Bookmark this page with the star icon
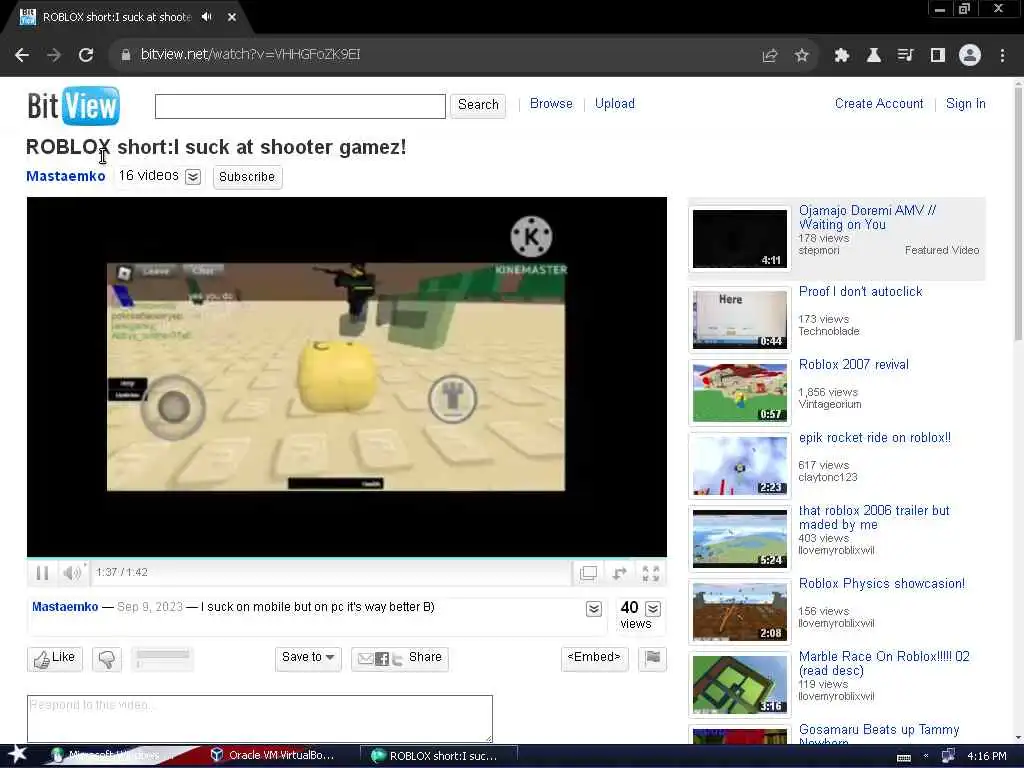1024x768 pixels. point(802,56)
